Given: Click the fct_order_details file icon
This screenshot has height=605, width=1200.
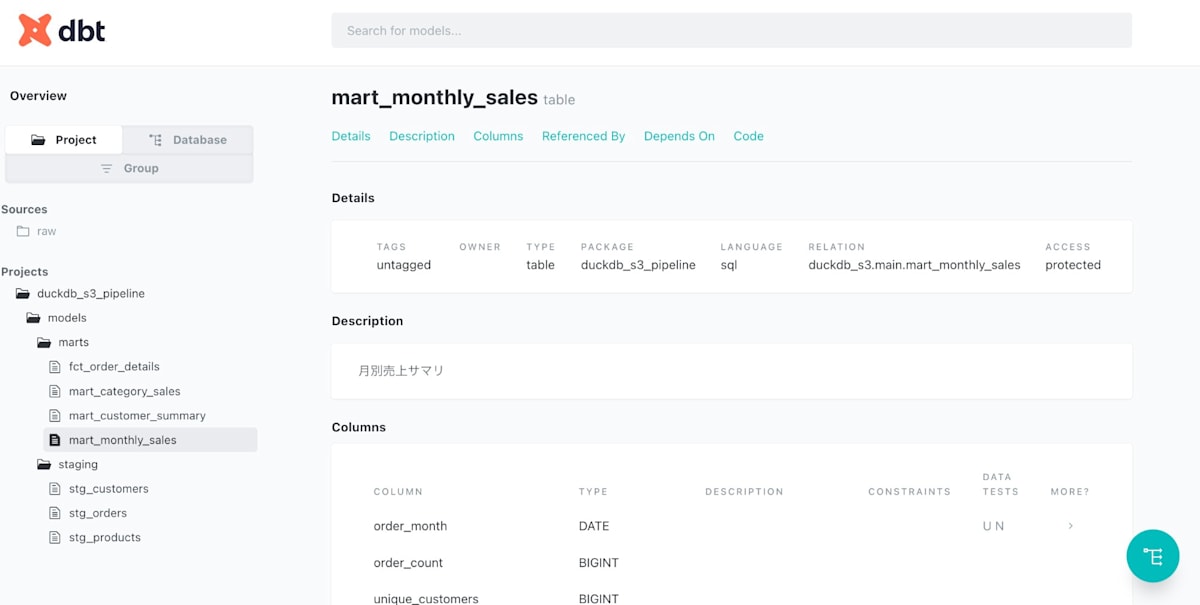Looking at the screenshot, I should [55, 367].
